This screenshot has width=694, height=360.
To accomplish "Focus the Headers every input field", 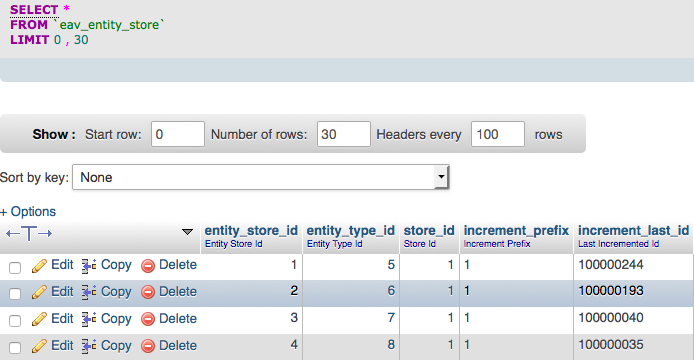I will (498, 134).
